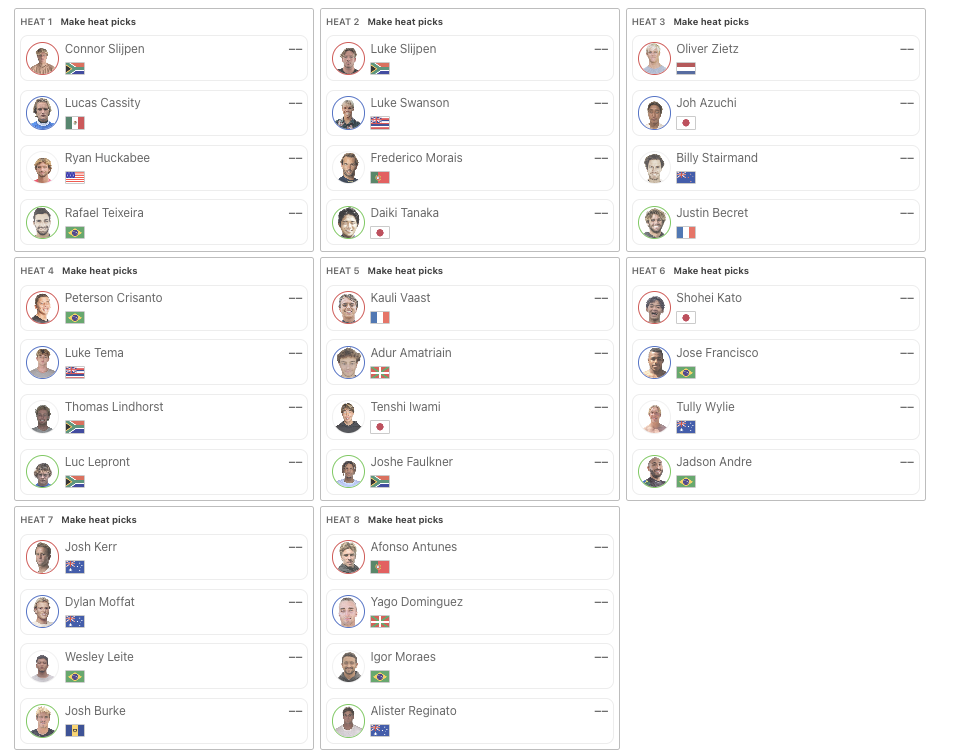Click the Barbados flag under Josh Burke

(x=75, y=730)
